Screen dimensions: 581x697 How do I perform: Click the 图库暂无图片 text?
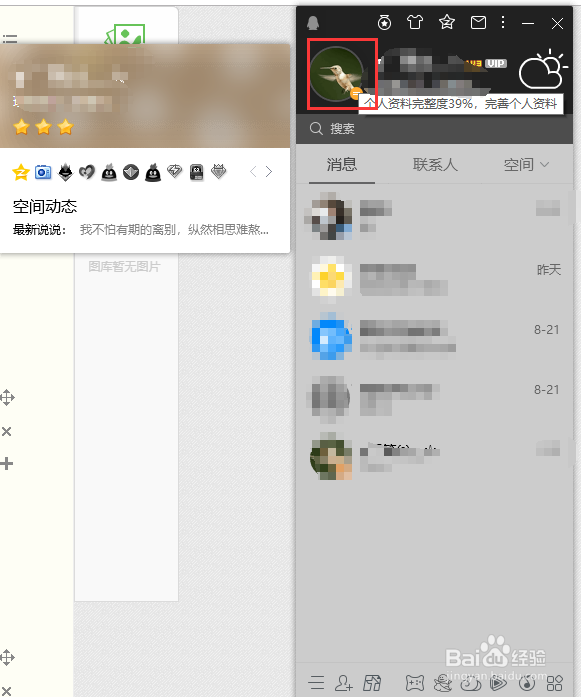[x=124, y=267]
